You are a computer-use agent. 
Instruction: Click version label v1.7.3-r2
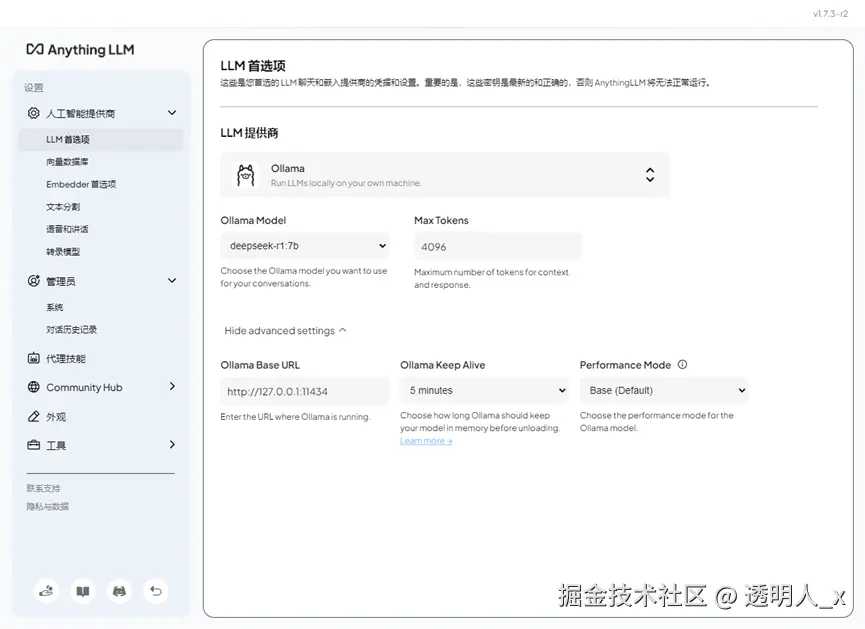click(830, 14)
